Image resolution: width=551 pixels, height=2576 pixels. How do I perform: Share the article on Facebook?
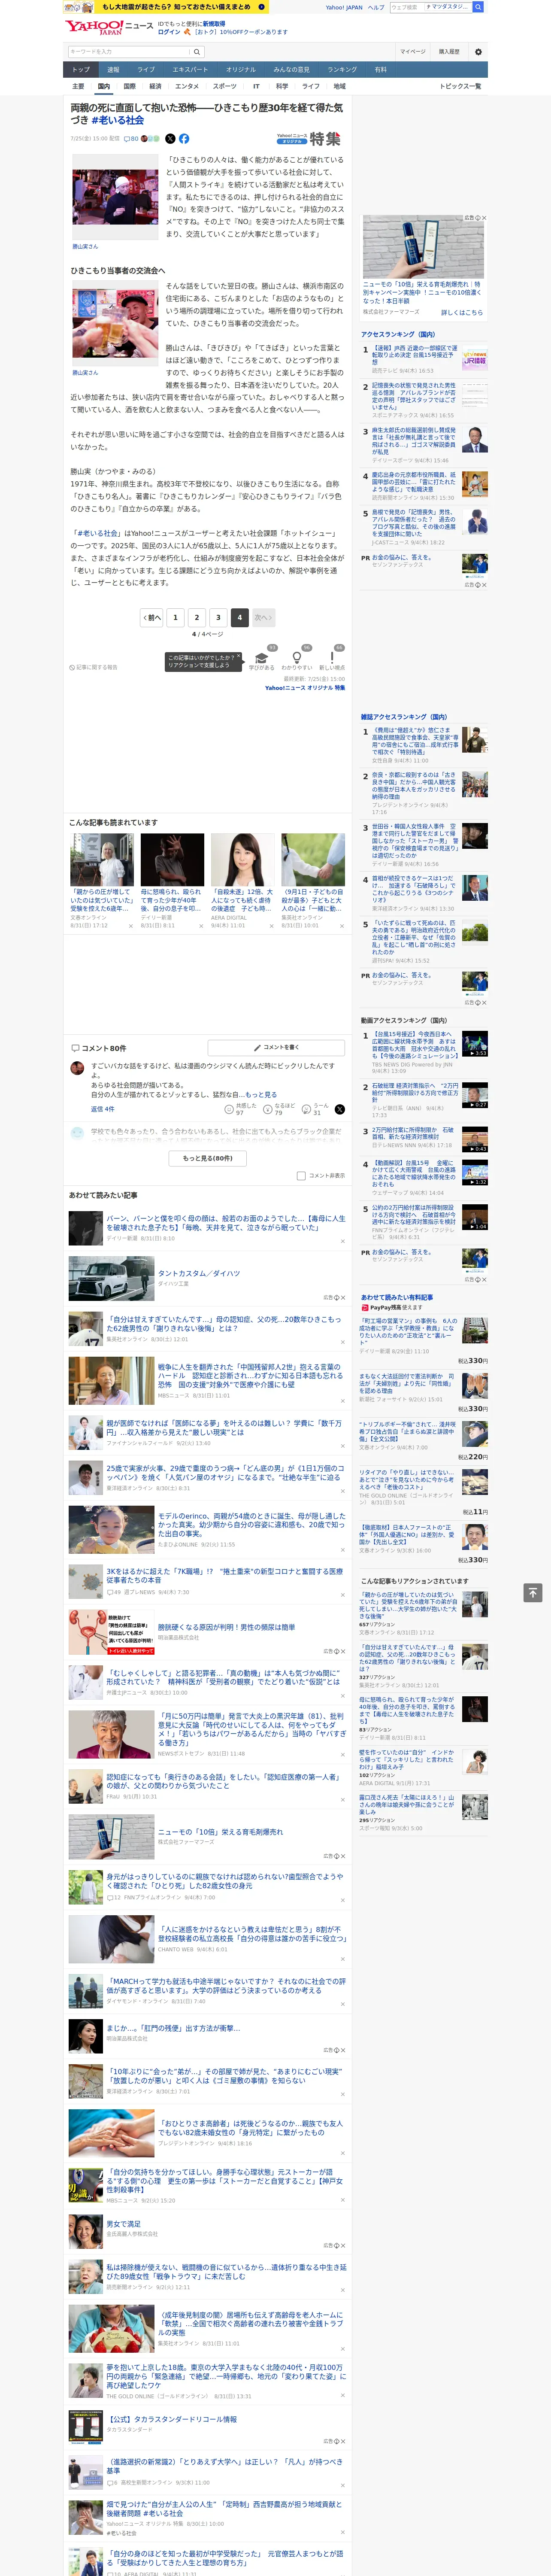point(184,139)
